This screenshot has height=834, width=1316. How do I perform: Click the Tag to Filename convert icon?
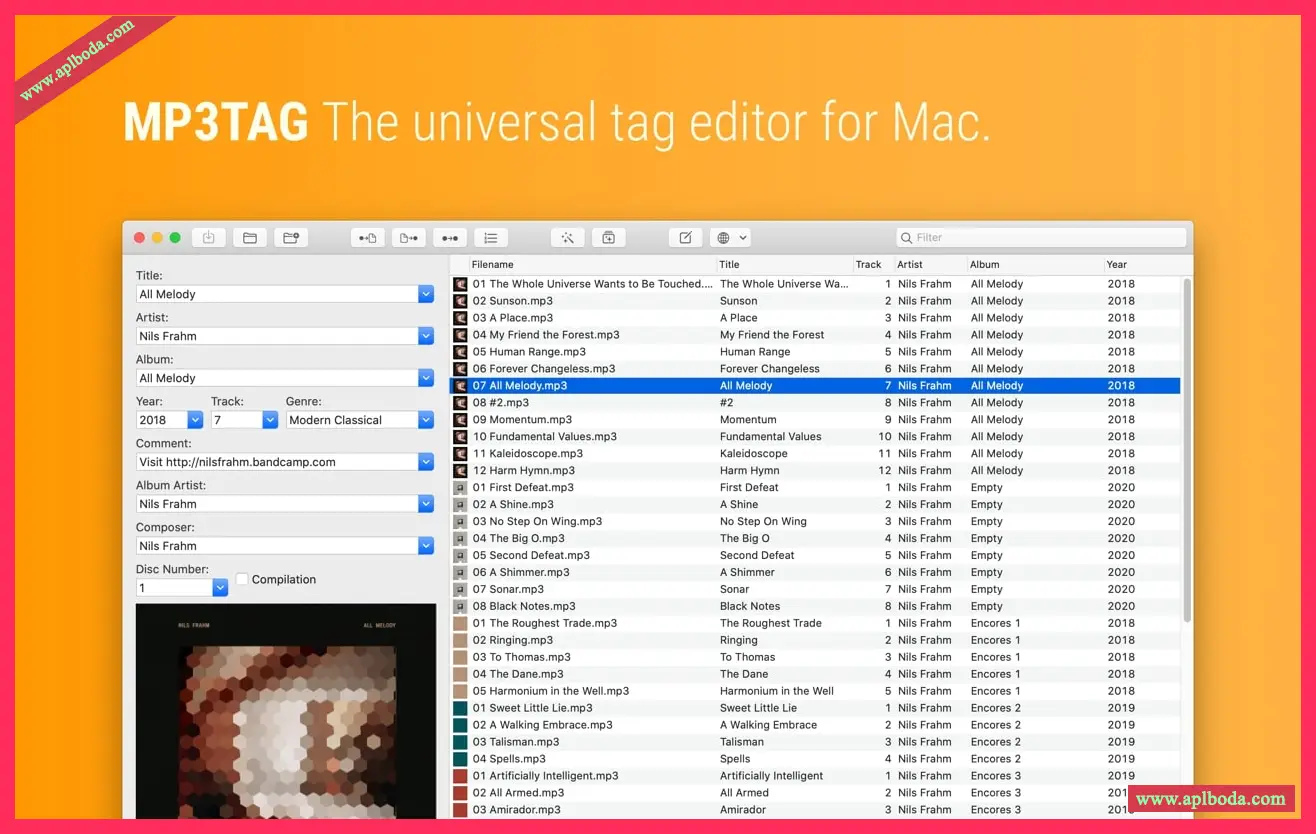368,238
